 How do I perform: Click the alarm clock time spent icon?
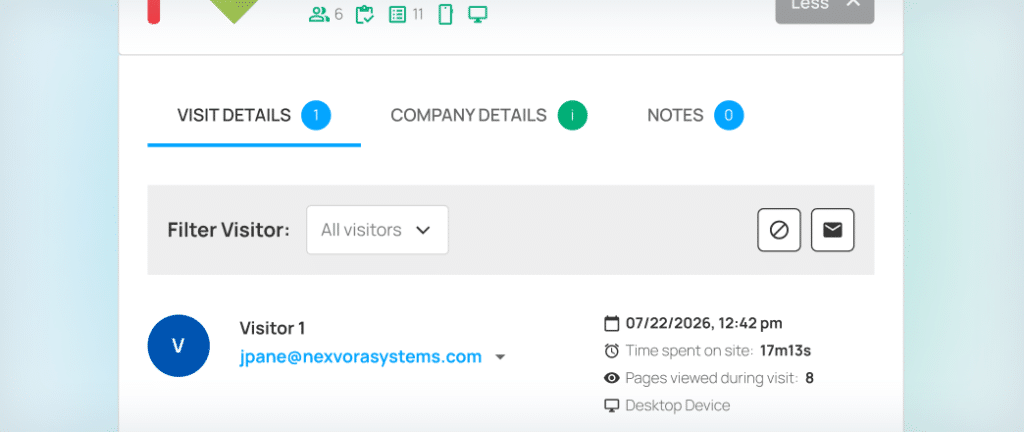click(x=611, y=351)
